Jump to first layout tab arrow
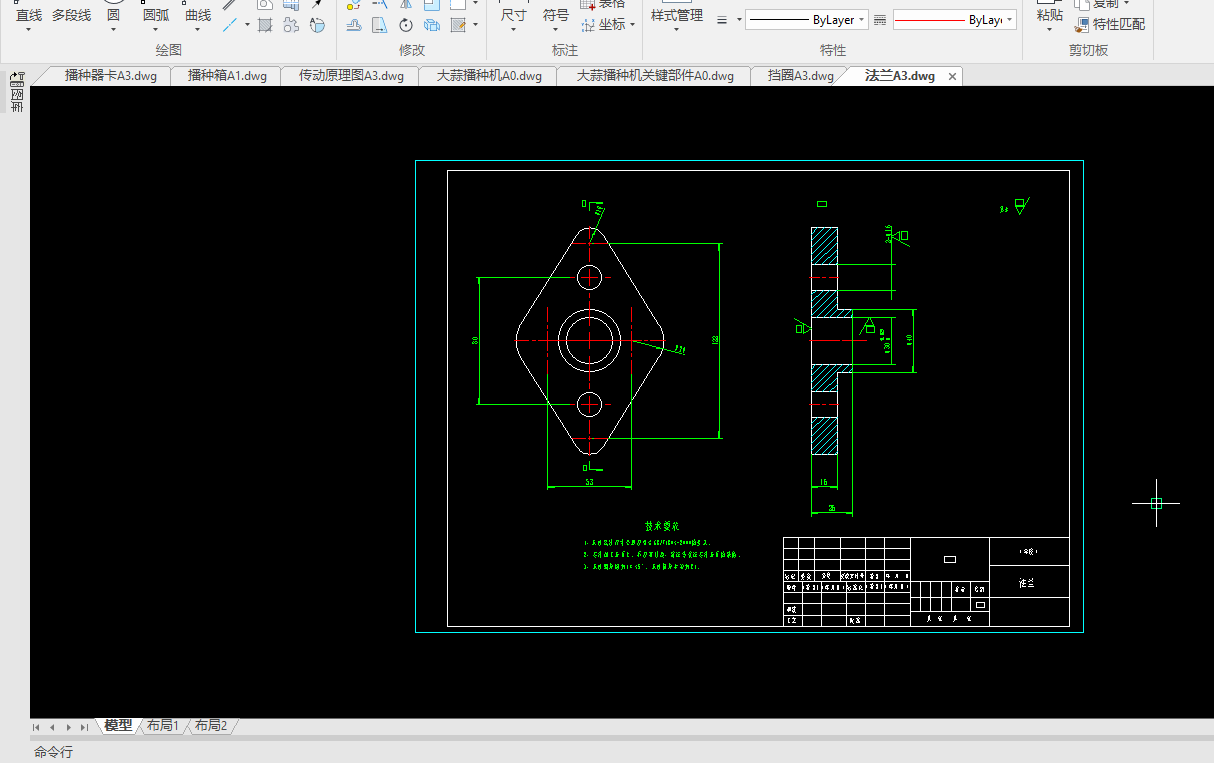 coord(37,727)
